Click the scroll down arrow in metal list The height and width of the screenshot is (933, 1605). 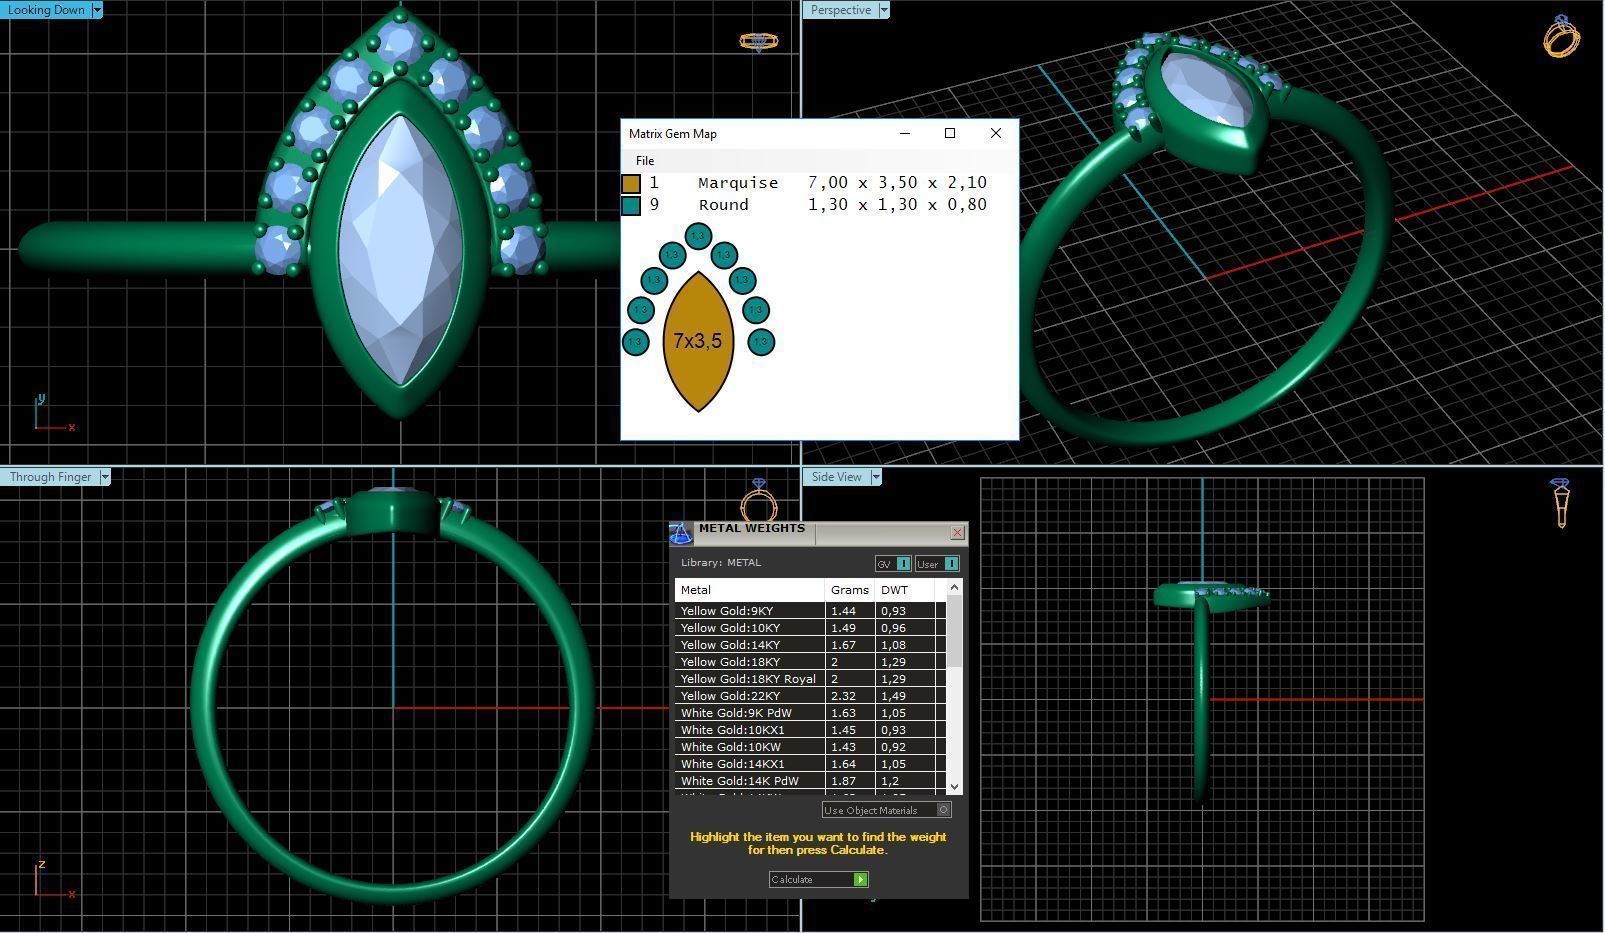(954, 787)
